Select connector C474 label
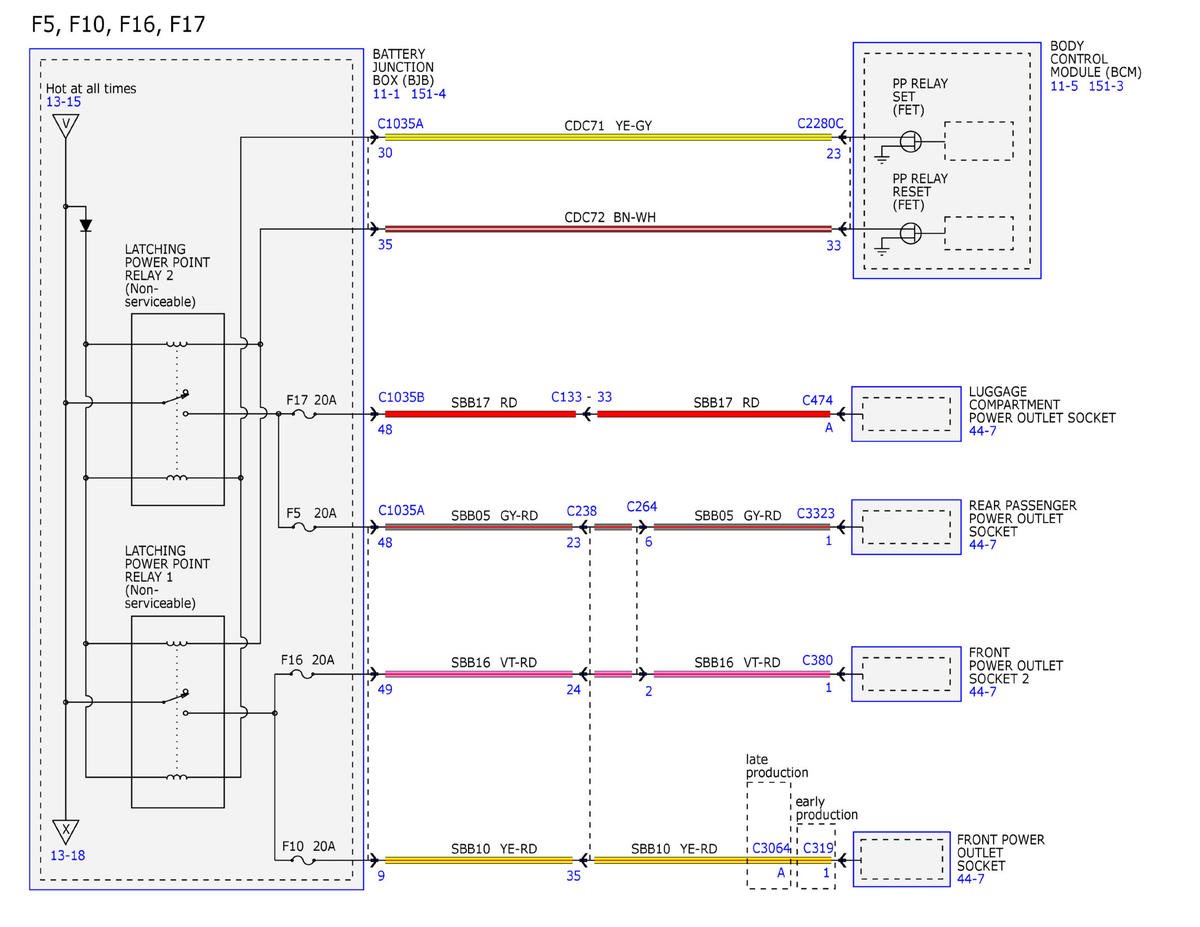1200x927 pixels. [817, 400]
